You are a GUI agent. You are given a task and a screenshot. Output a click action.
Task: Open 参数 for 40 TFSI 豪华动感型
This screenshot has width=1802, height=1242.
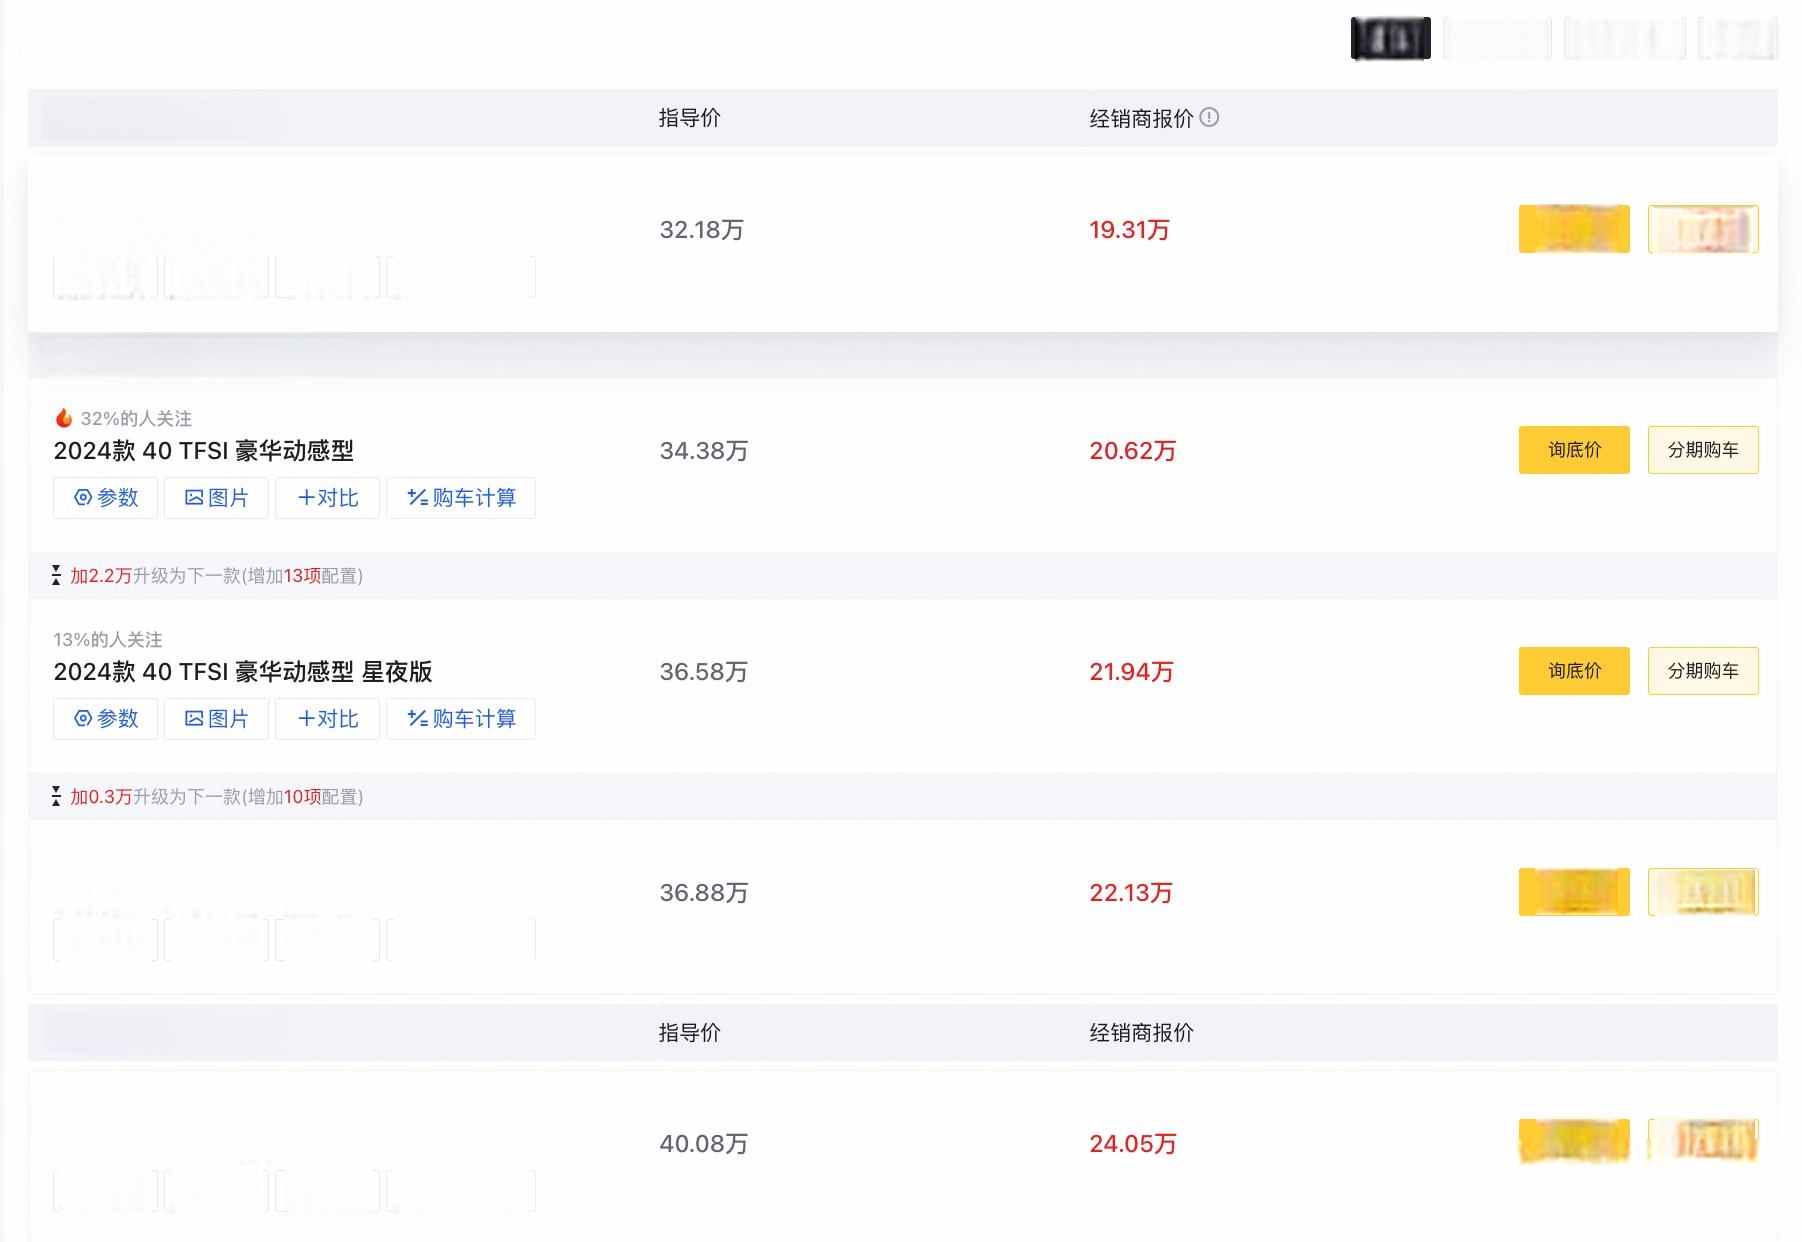click(106, 498)
